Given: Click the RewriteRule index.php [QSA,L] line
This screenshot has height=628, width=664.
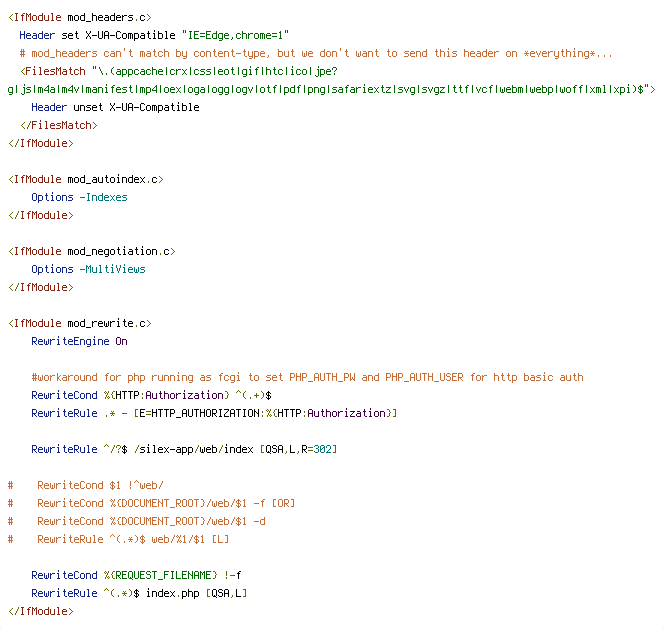Looking at the screenshot, I should [139, 593].
